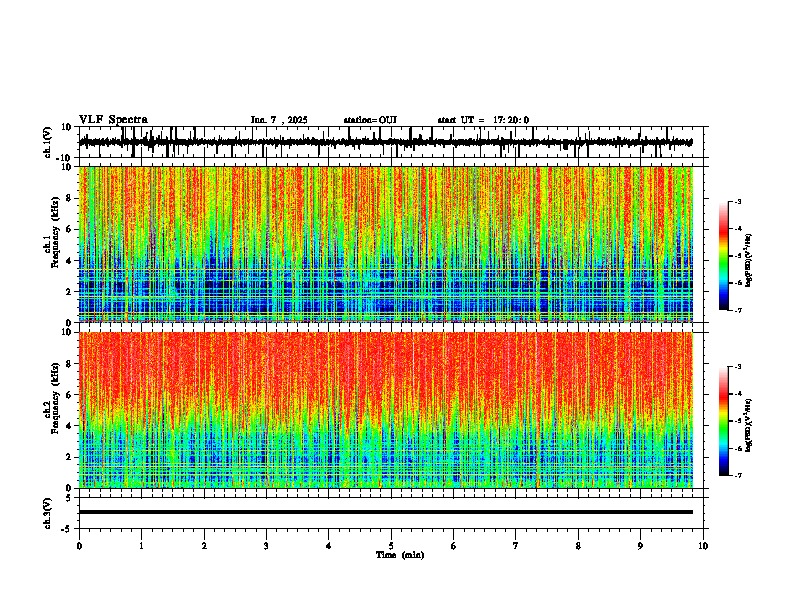Screen dimensions: 792x612
Task: Click the "-3" label on ch.1 color bar
Action: [x=738, y=202]
